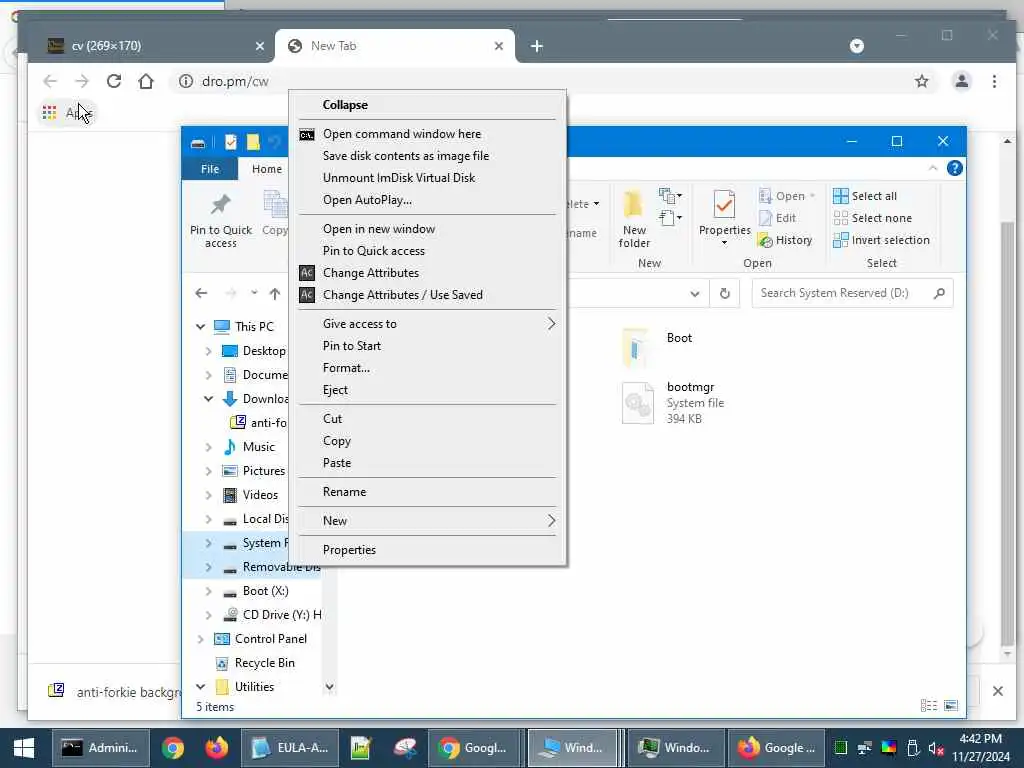The width and height of the screenshot is (1024, 768).
Task: Click Explorer Help question mark icon
Action: coord(954,168)
